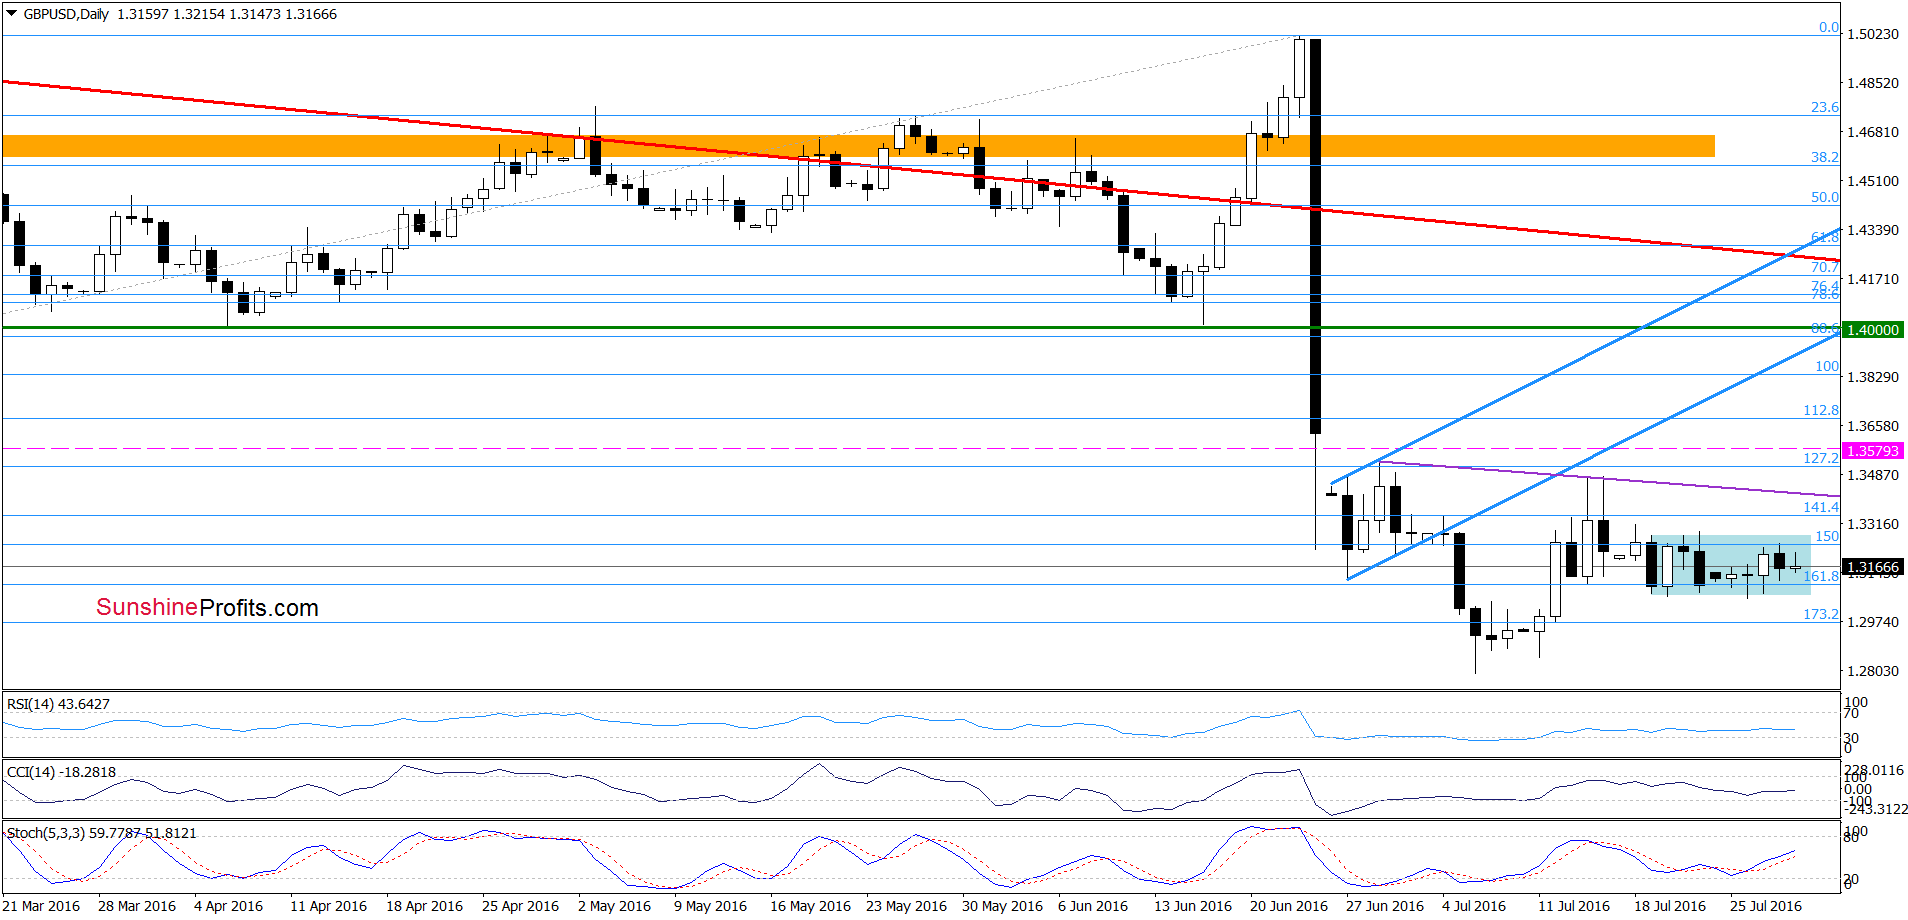Select the 23.6 Fibonacci level label
The width and height of the screenshot is (1908, 920).
click(x=1825, y=107)
